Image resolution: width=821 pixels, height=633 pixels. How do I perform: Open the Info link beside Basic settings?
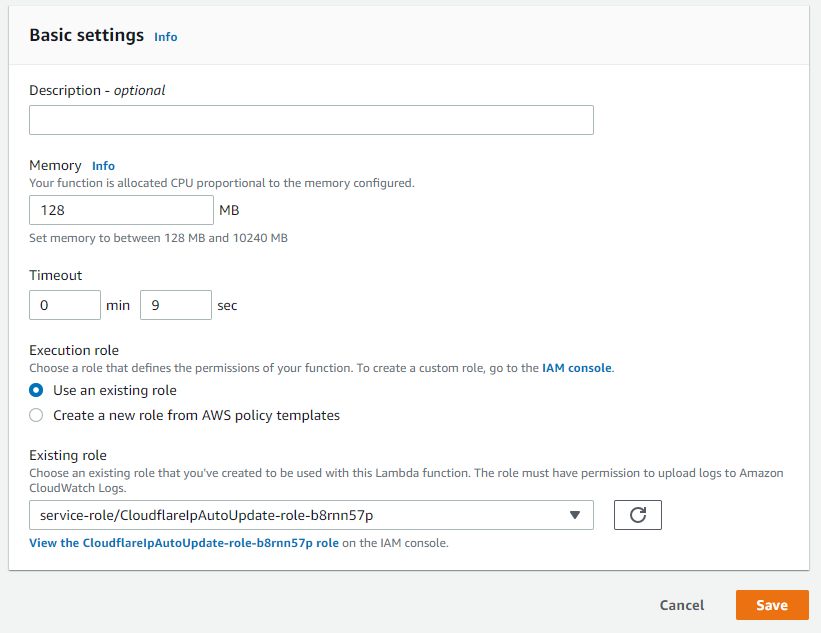point(165,37)
